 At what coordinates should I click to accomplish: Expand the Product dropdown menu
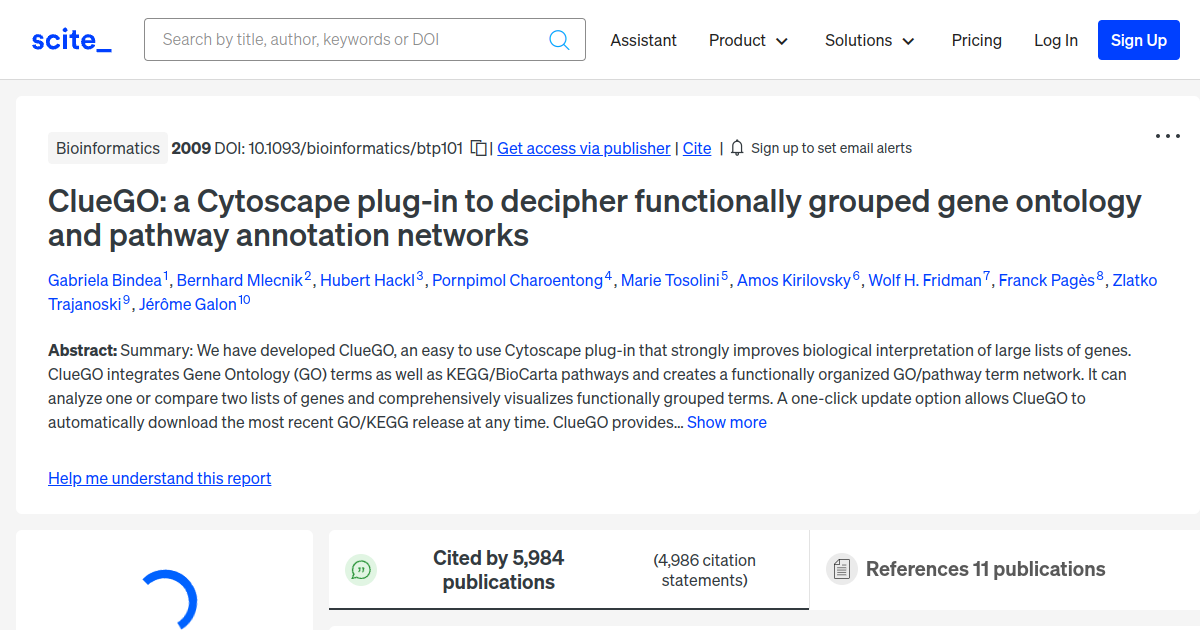coord(748,40)
